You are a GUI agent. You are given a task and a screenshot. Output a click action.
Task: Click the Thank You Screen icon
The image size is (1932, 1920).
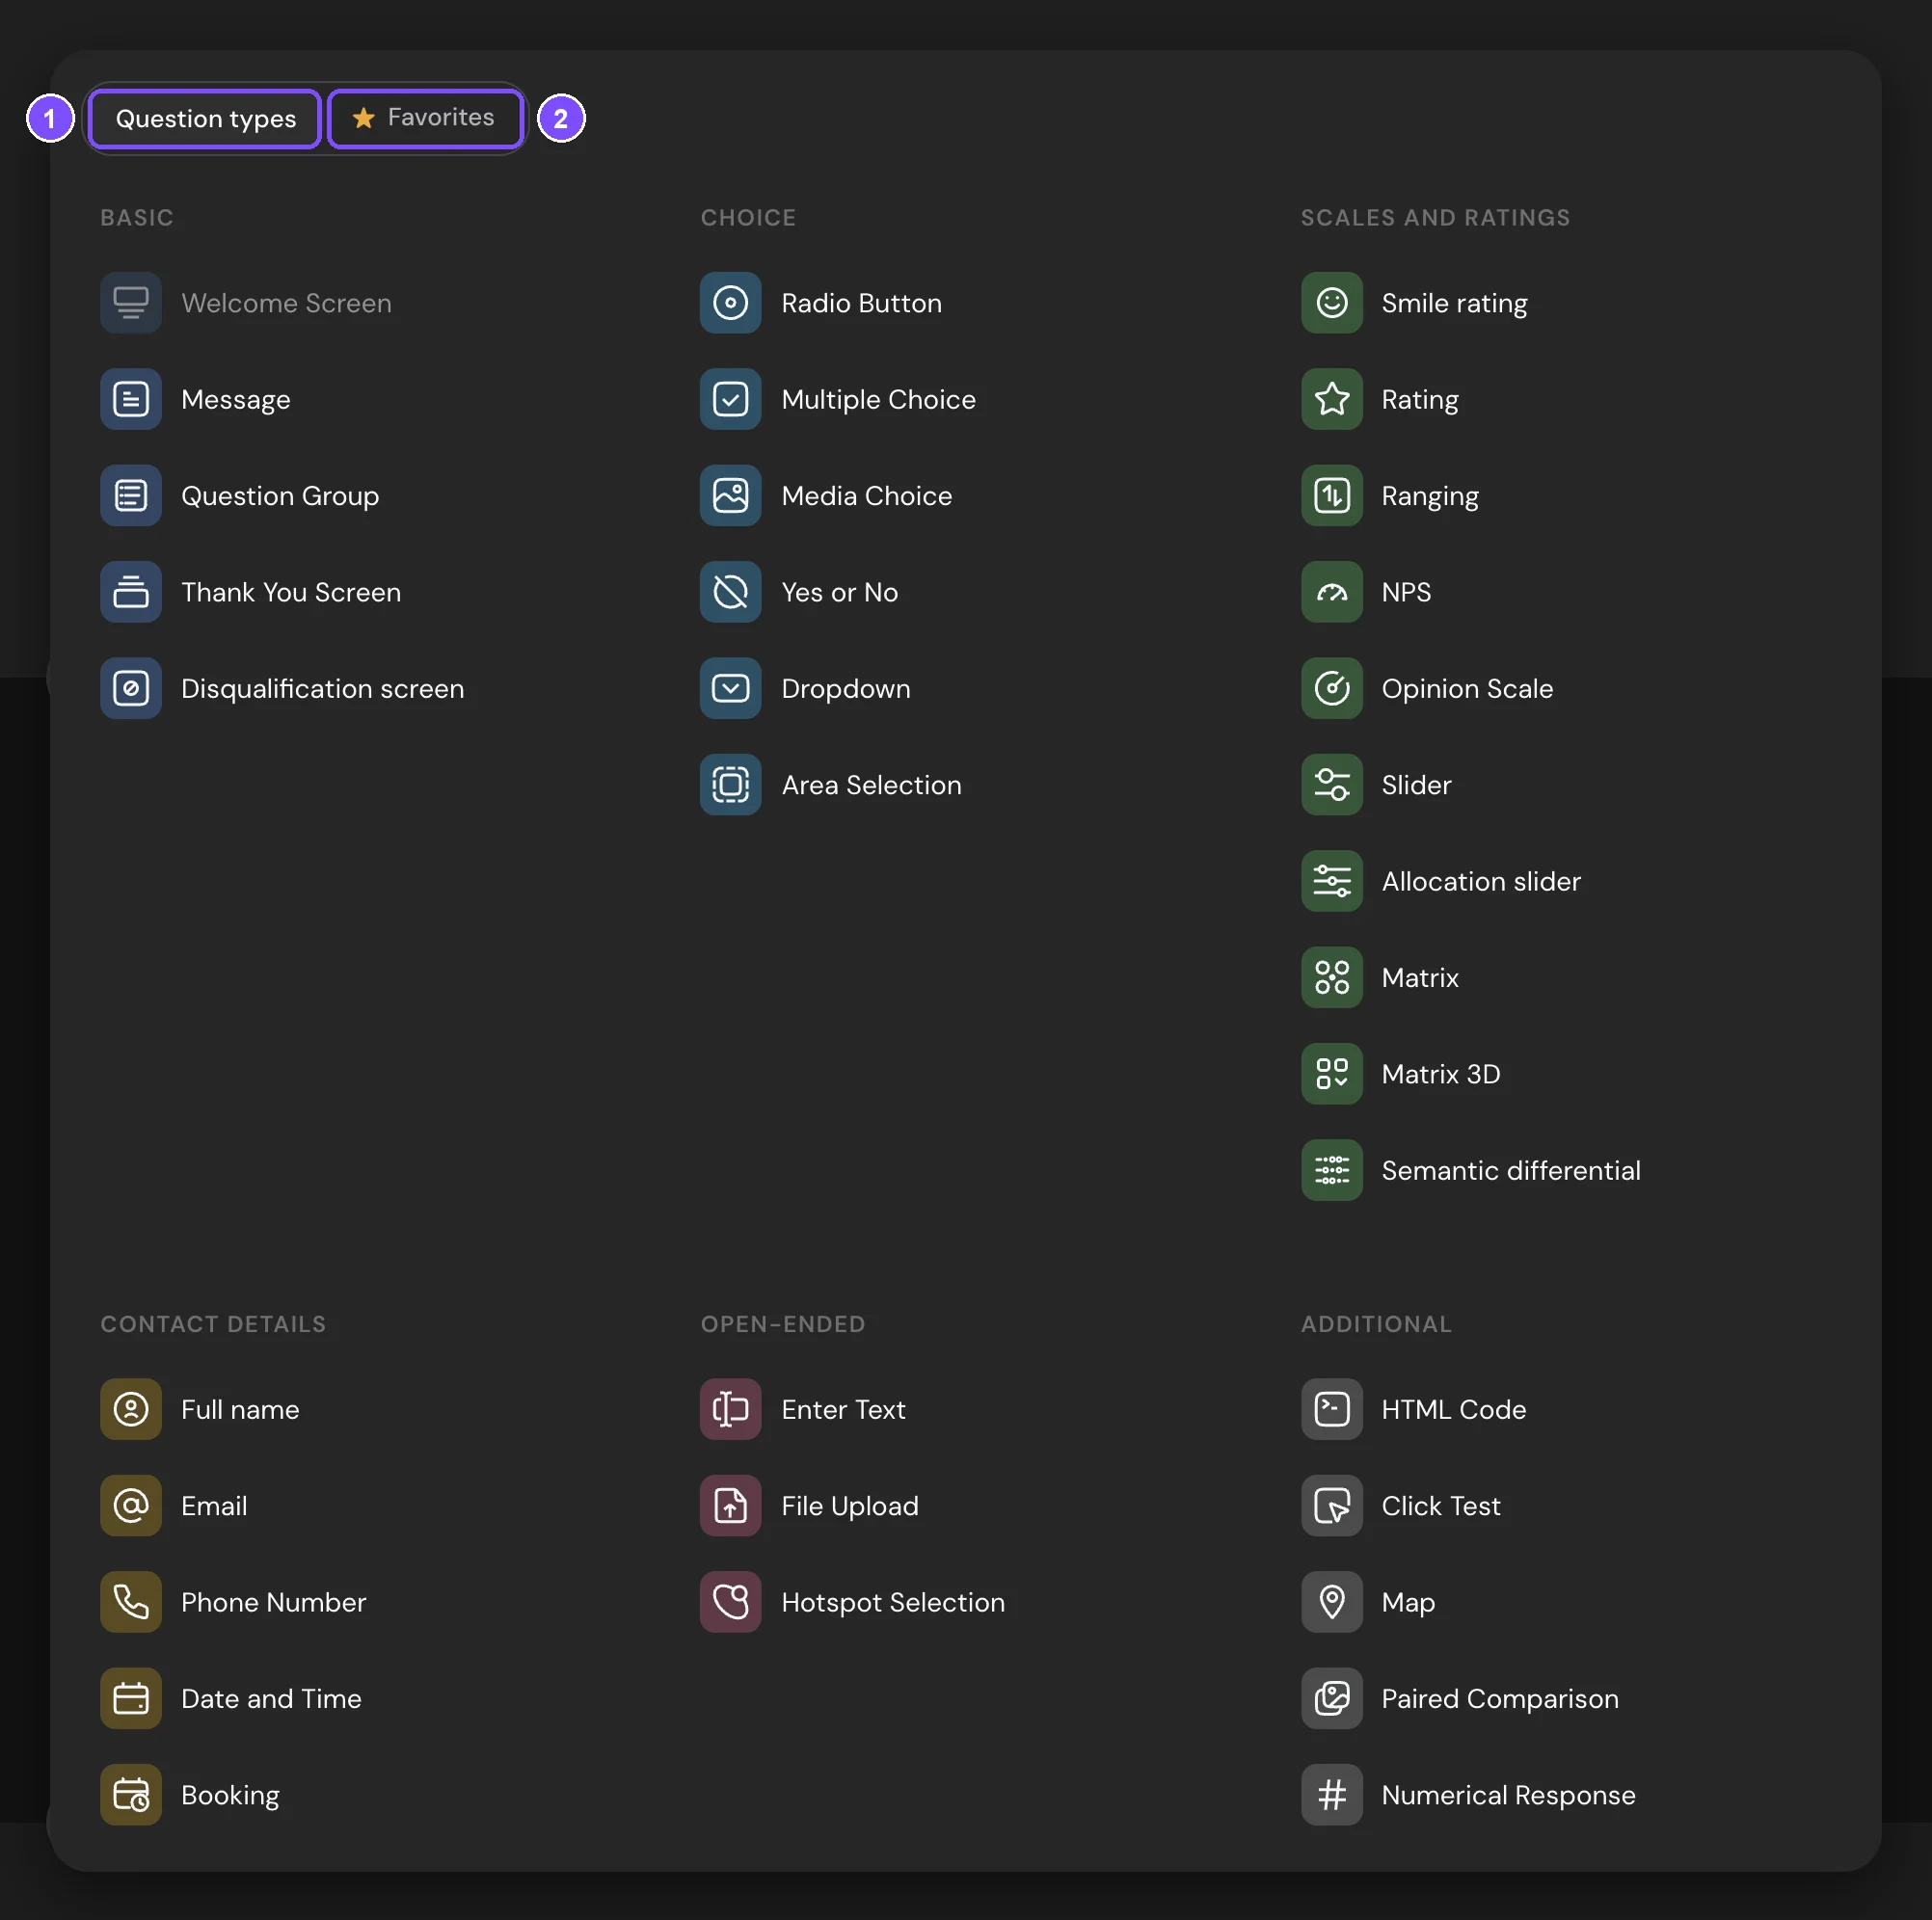tap(131, 592)
